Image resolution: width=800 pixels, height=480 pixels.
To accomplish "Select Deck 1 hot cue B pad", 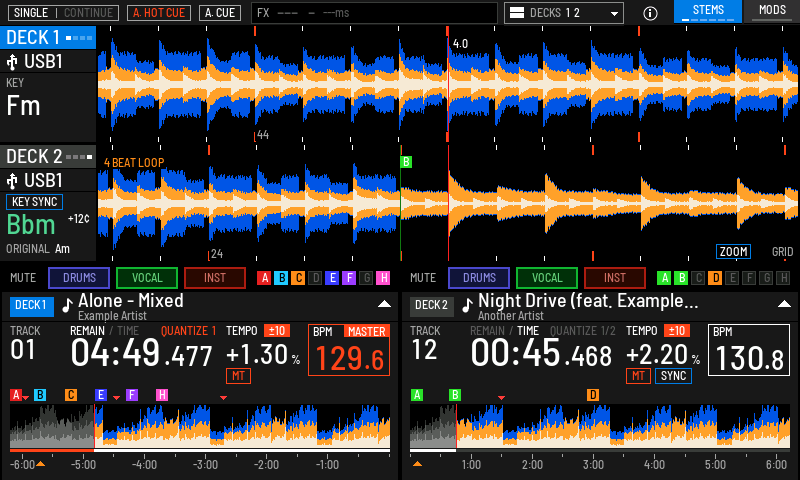I will pyautogui.click(x=281, y=278).
